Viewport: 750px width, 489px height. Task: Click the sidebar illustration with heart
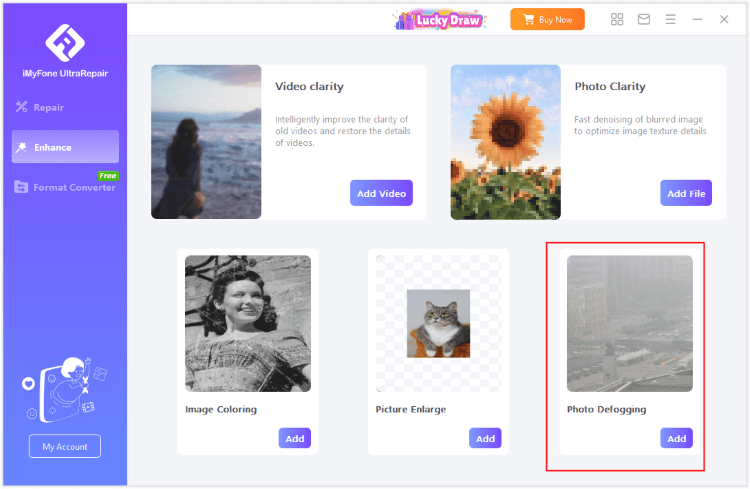(x=65, y=389)
